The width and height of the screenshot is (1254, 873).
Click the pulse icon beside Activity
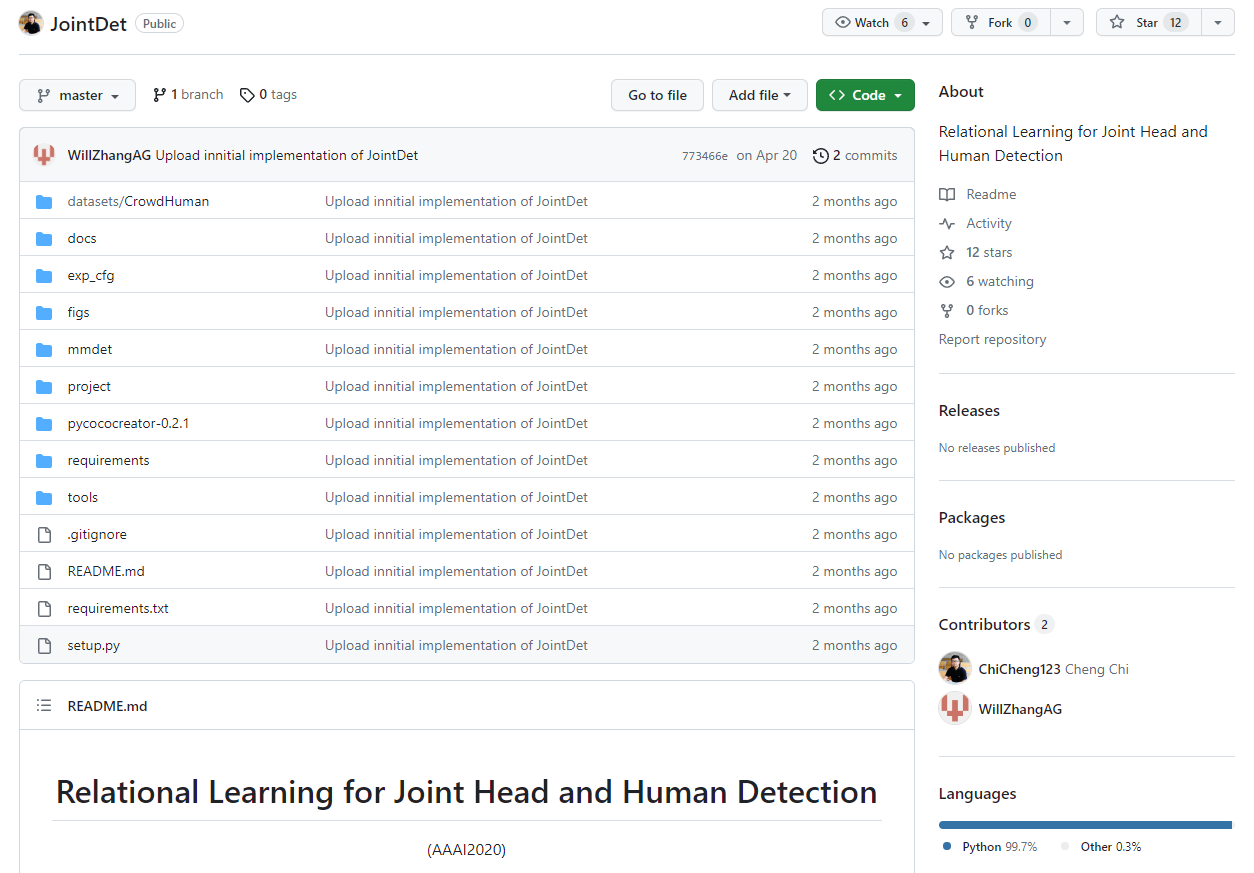947,223
